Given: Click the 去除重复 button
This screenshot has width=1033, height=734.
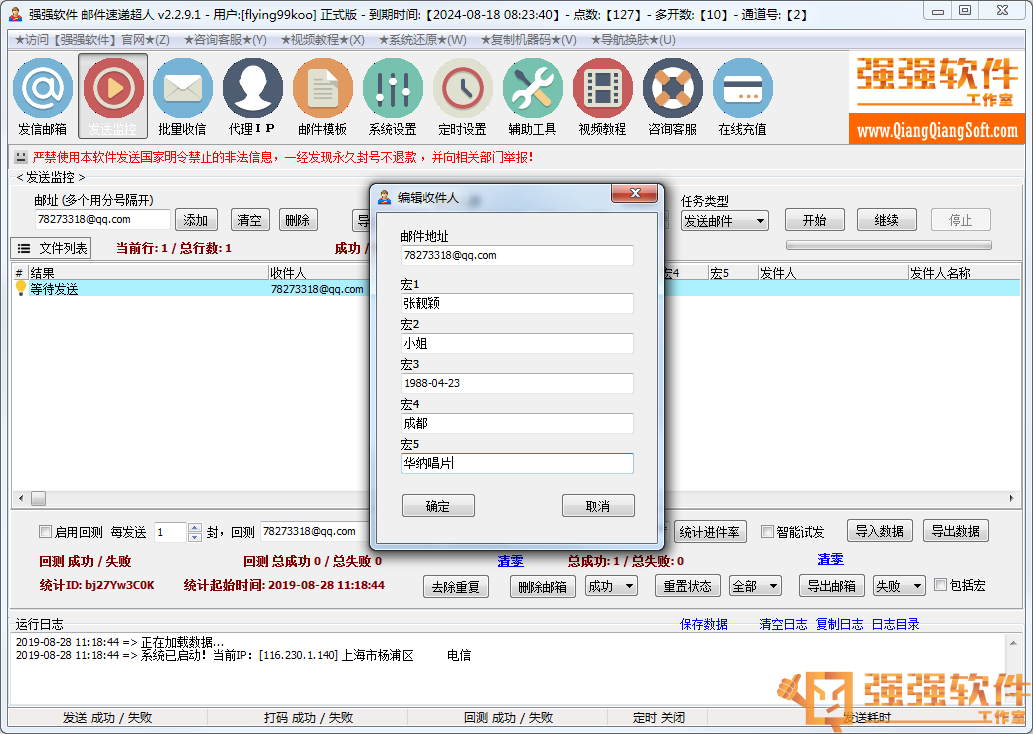Looking at the screenshot, I should tap(456, 586).
